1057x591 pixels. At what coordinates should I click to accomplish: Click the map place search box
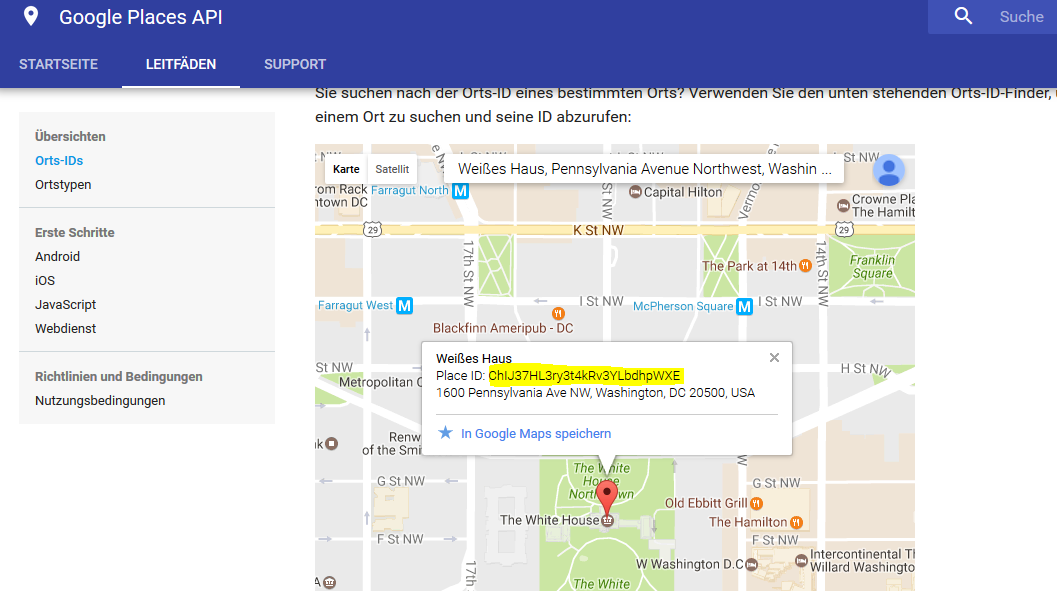point(644,169)
